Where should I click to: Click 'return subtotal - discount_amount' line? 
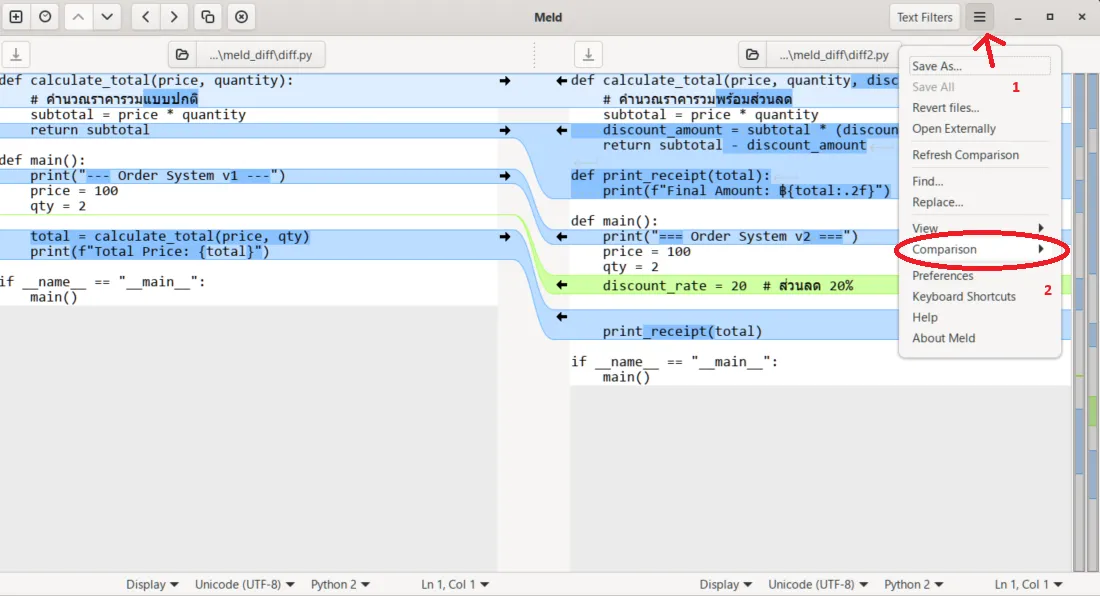pyautogui.click(x=734, y=145)
